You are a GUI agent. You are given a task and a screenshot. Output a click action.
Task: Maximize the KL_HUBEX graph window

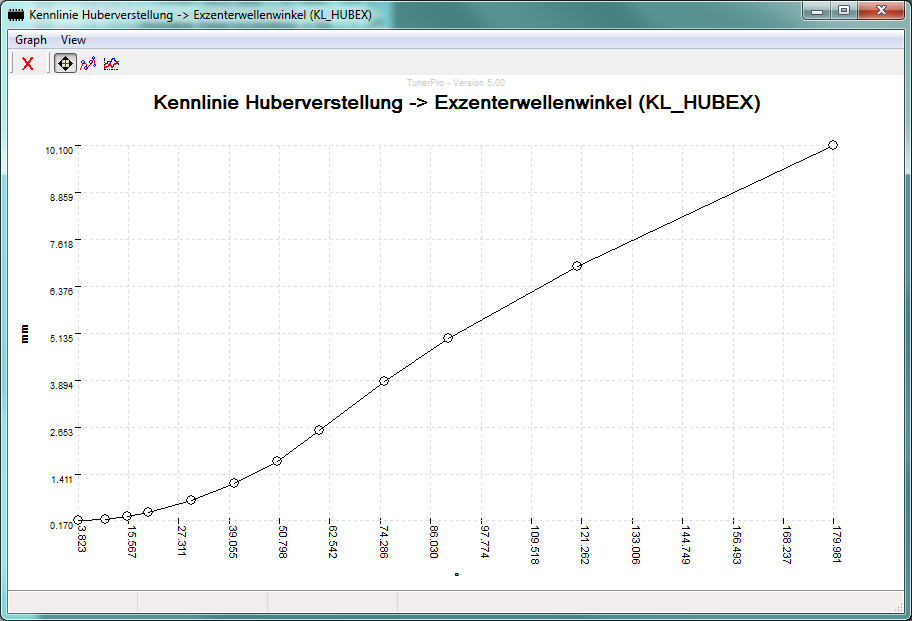[x=844, y=11]
